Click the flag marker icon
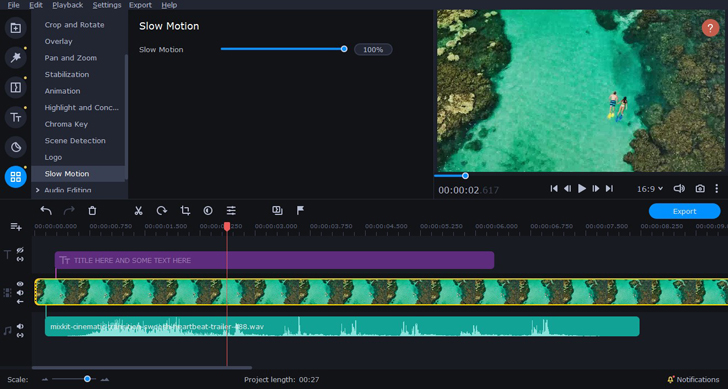Image resolution: width=728 pixels, height=389 pixels. click(300, 210)
